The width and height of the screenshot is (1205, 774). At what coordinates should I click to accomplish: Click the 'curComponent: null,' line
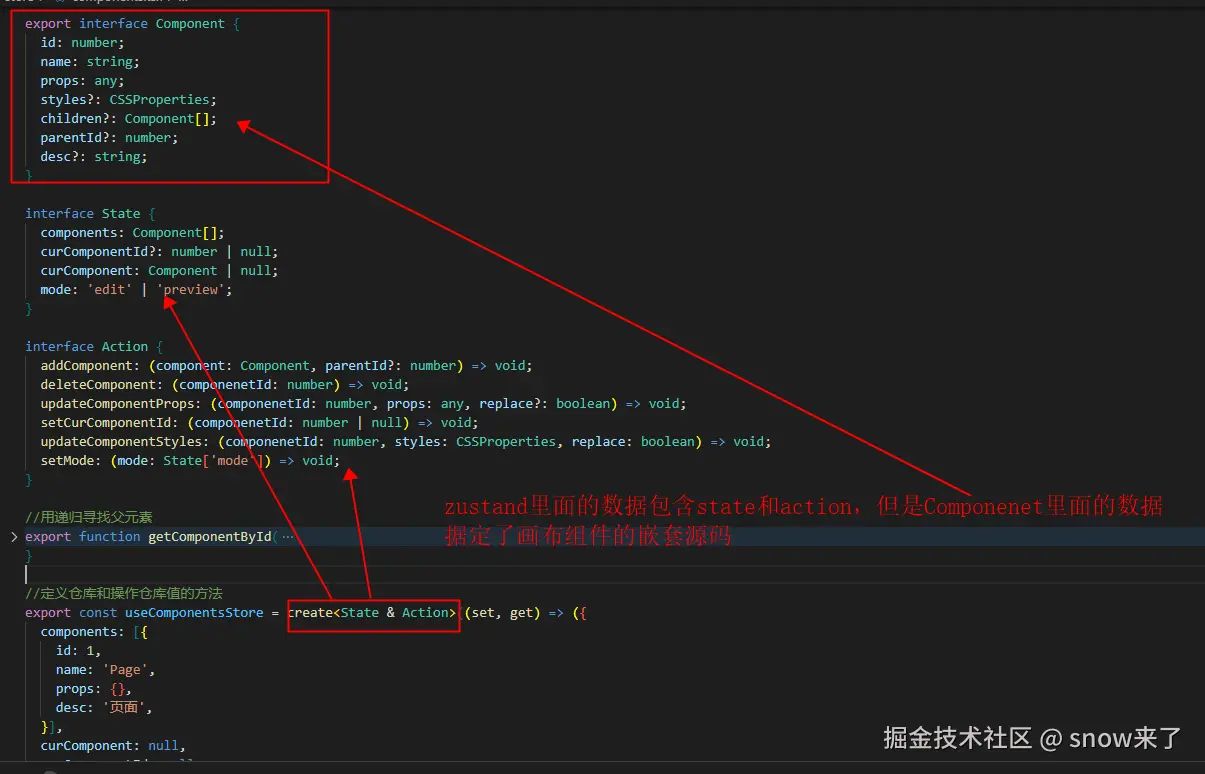[113, 746]
